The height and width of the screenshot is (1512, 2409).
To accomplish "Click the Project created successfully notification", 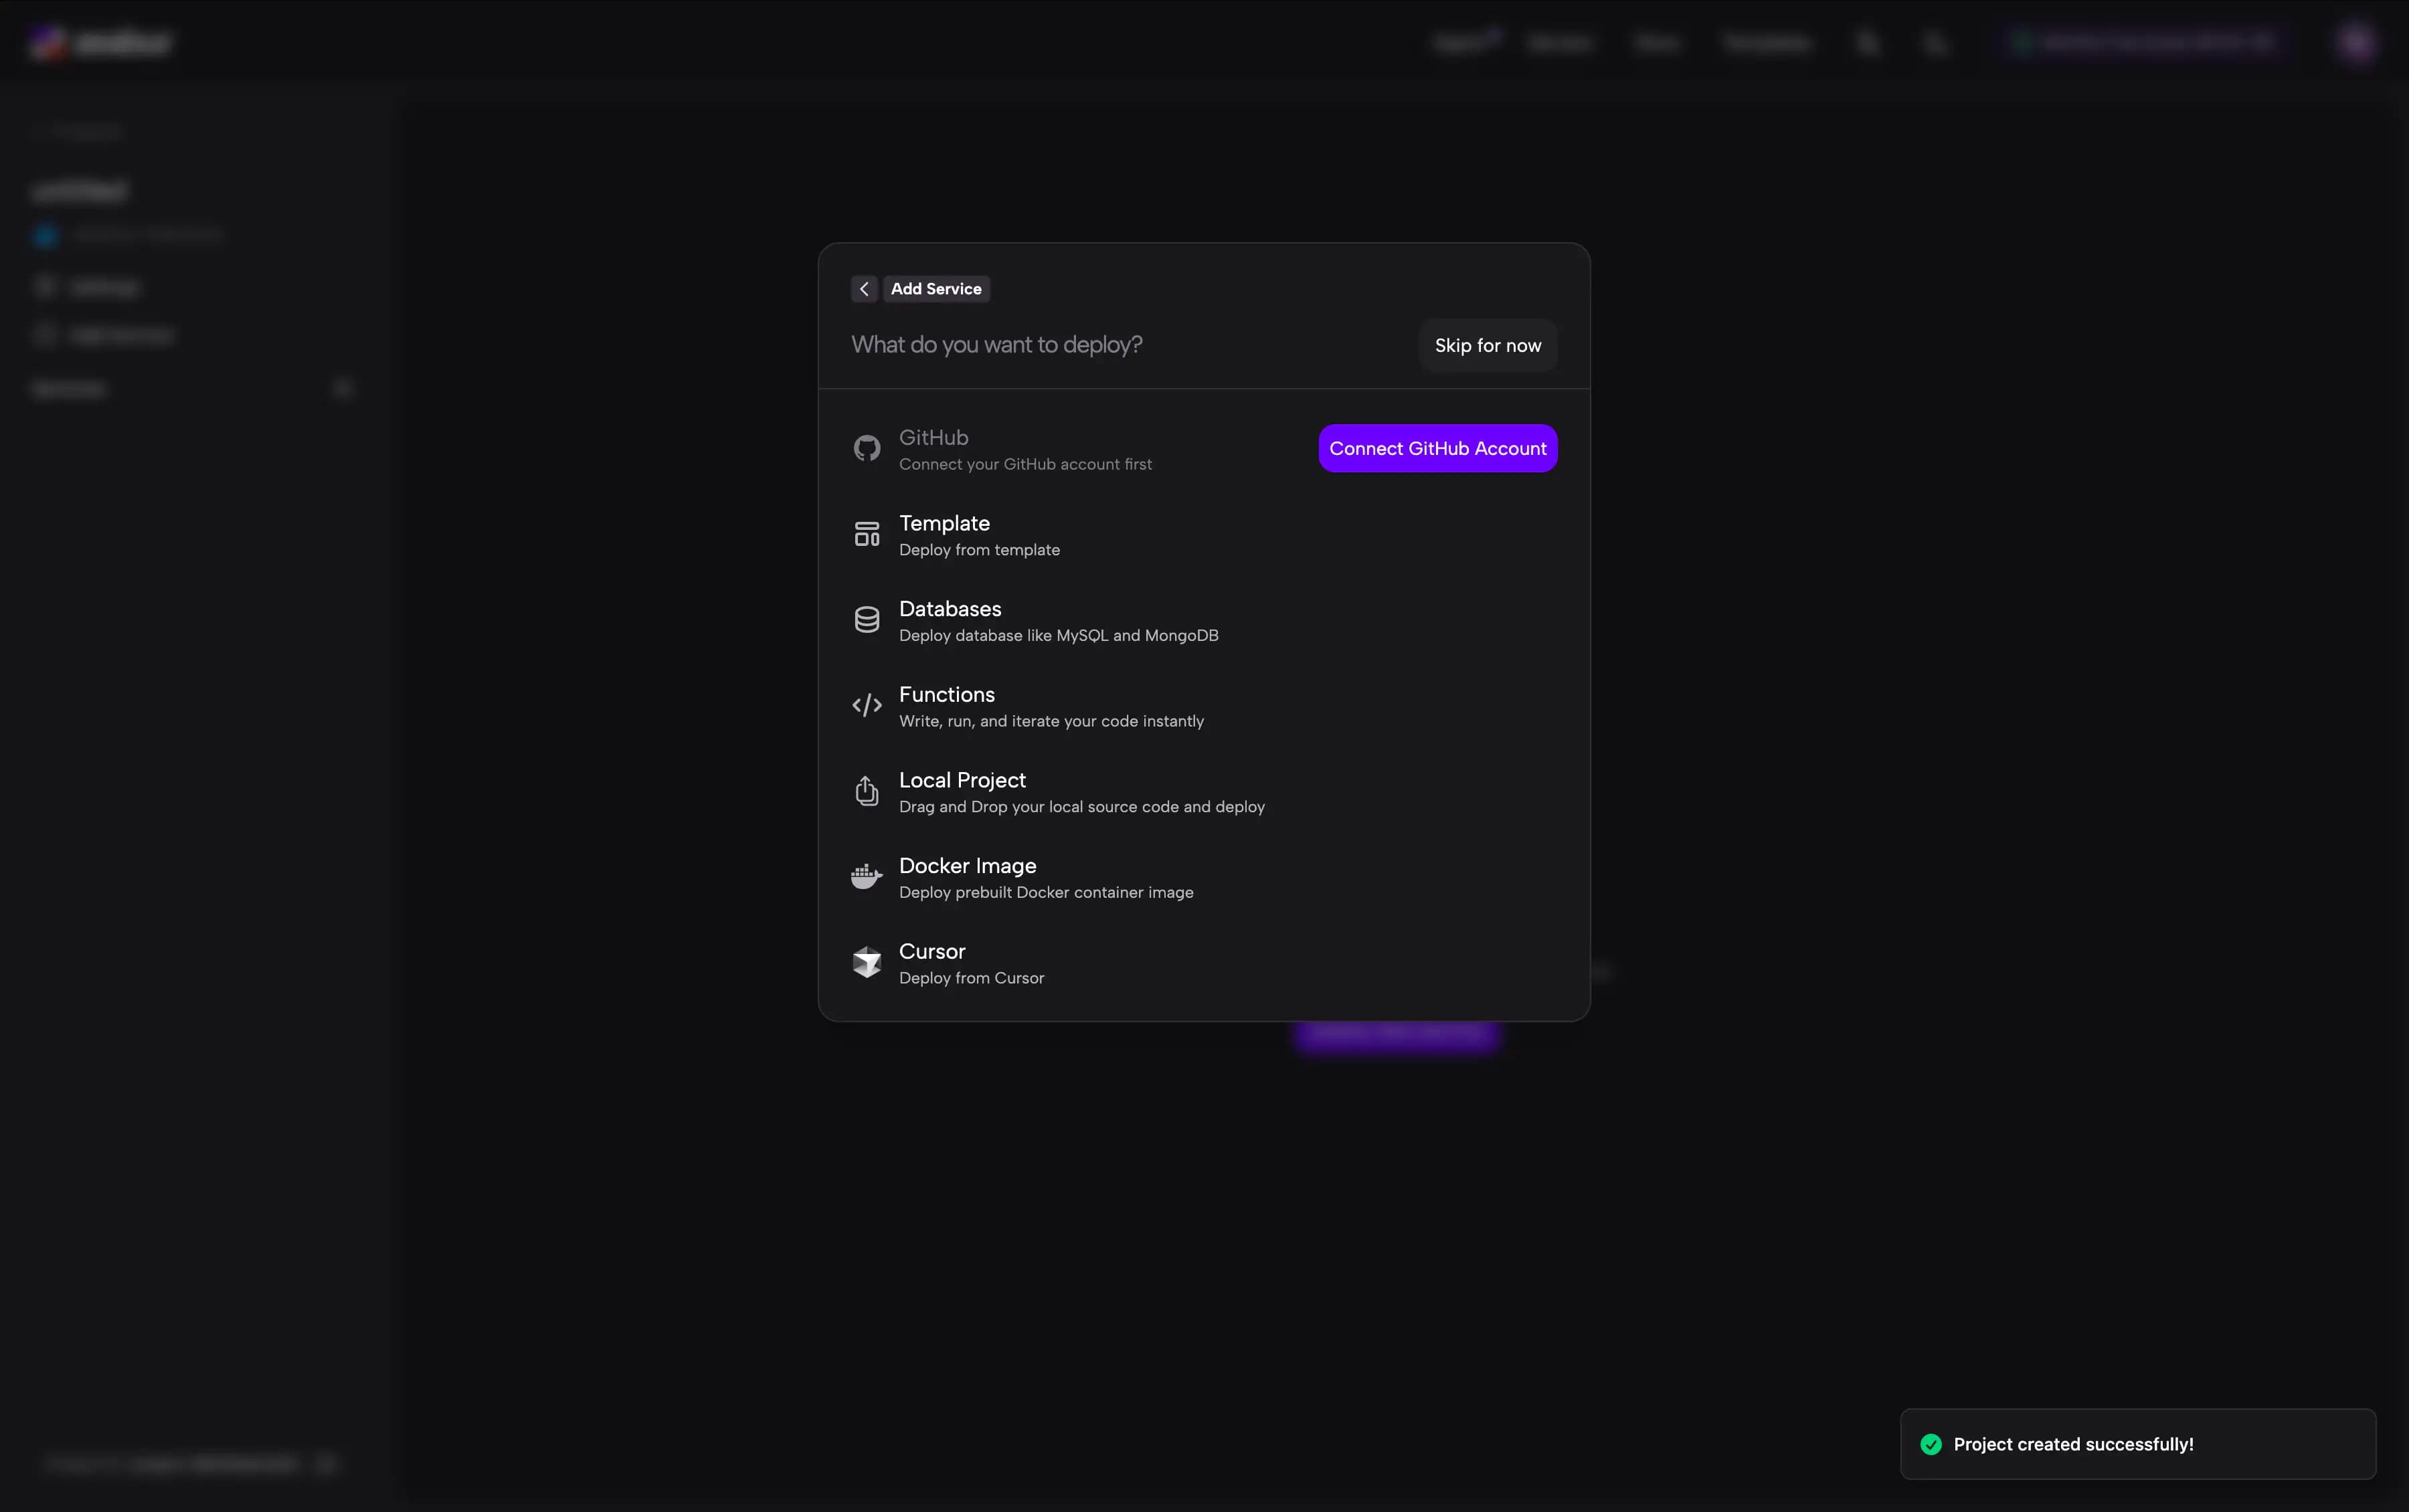I will point(2137,1443).
